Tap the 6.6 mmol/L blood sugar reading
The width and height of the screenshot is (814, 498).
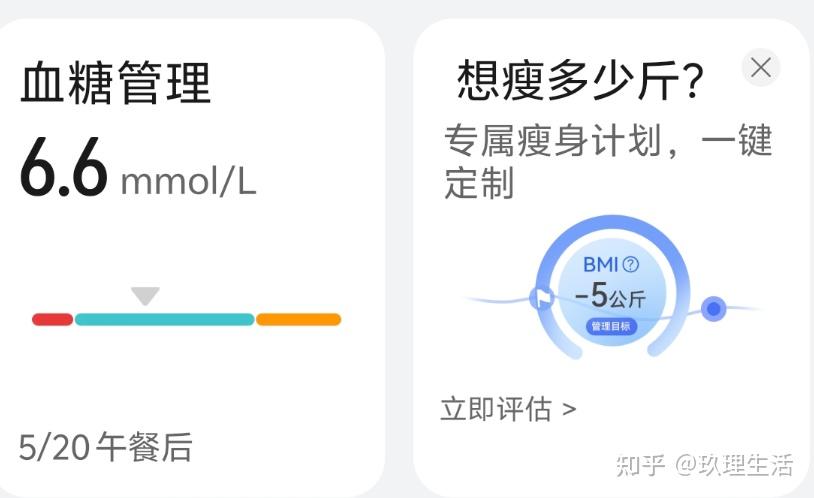[x=138, y=167]
